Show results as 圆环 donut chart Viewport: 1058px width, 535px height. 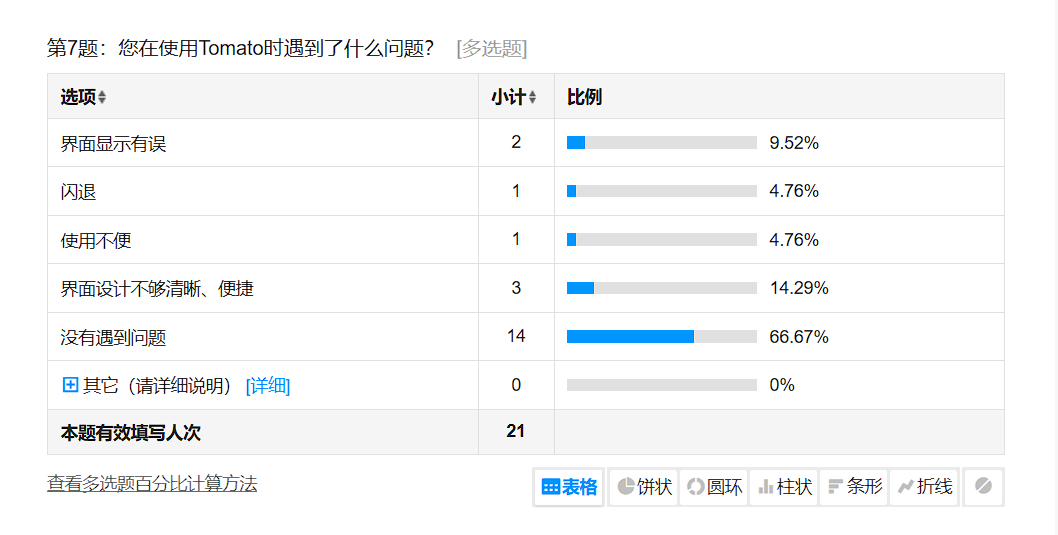click(x=714, y=487)
